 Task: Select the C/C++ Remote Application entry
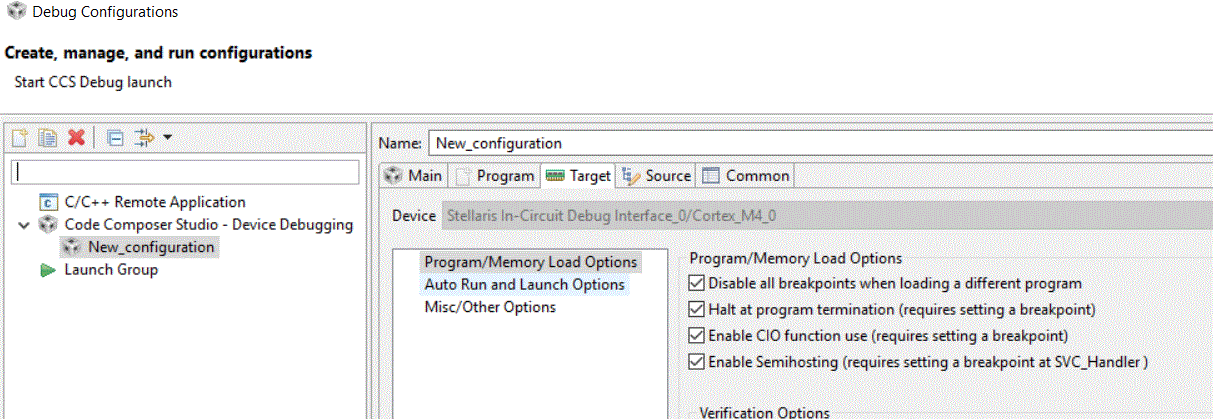click(154, 202)
